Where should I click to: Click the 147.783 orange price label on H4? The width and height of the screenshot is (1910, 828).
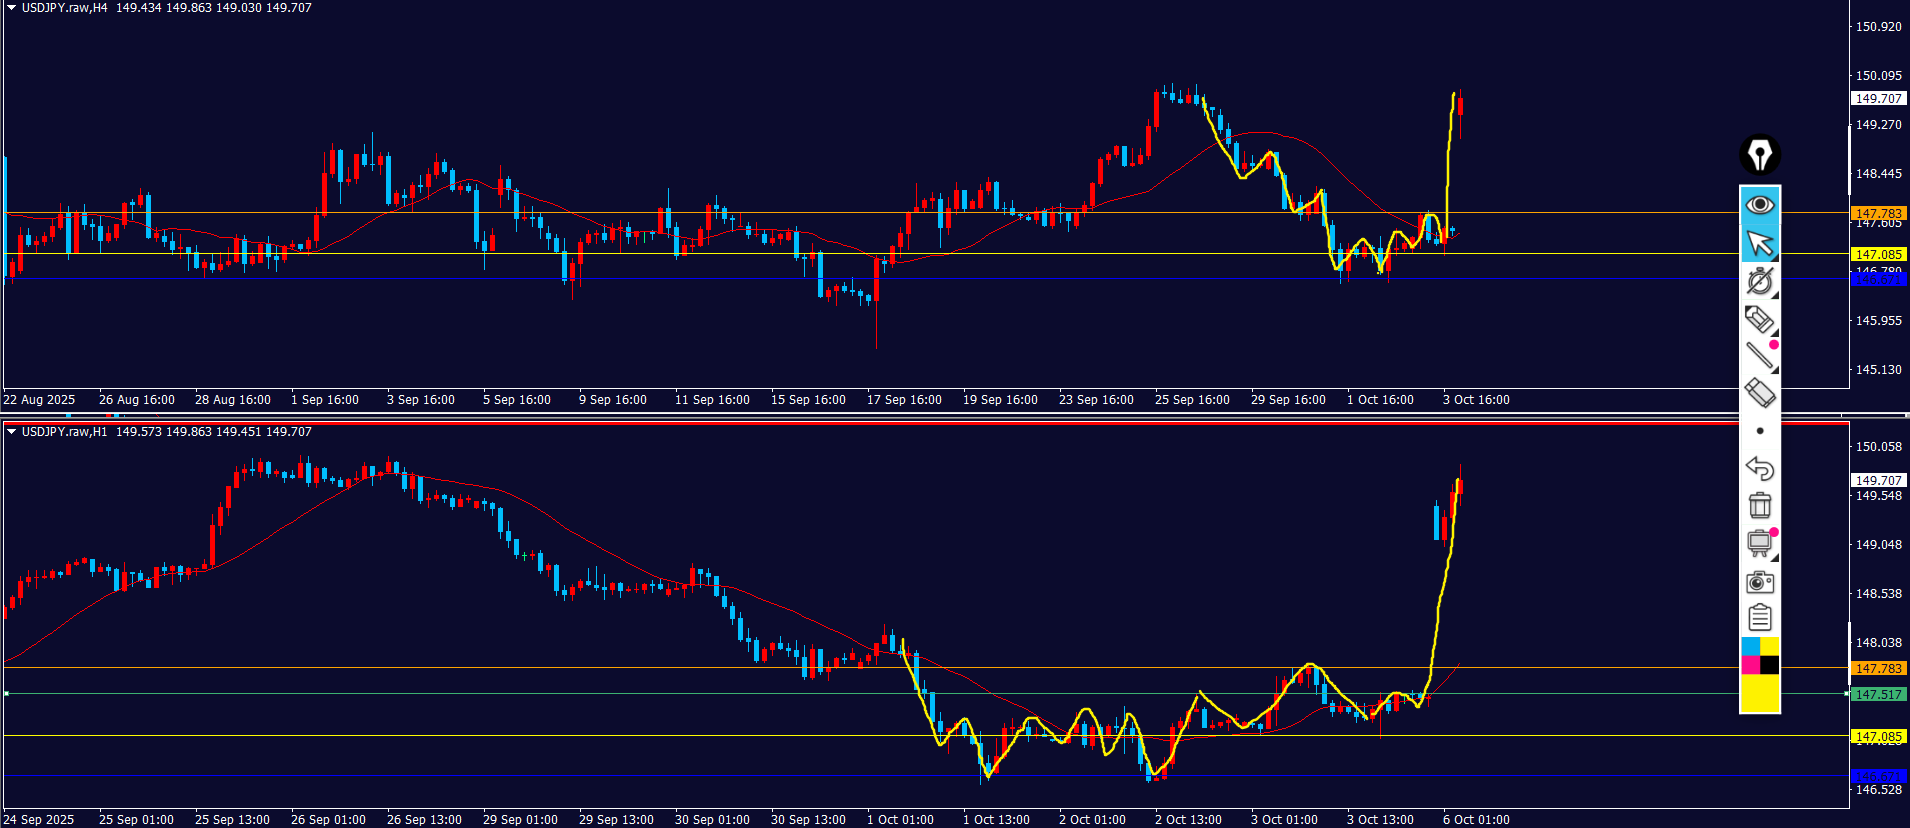click(x=1878, y=213)
